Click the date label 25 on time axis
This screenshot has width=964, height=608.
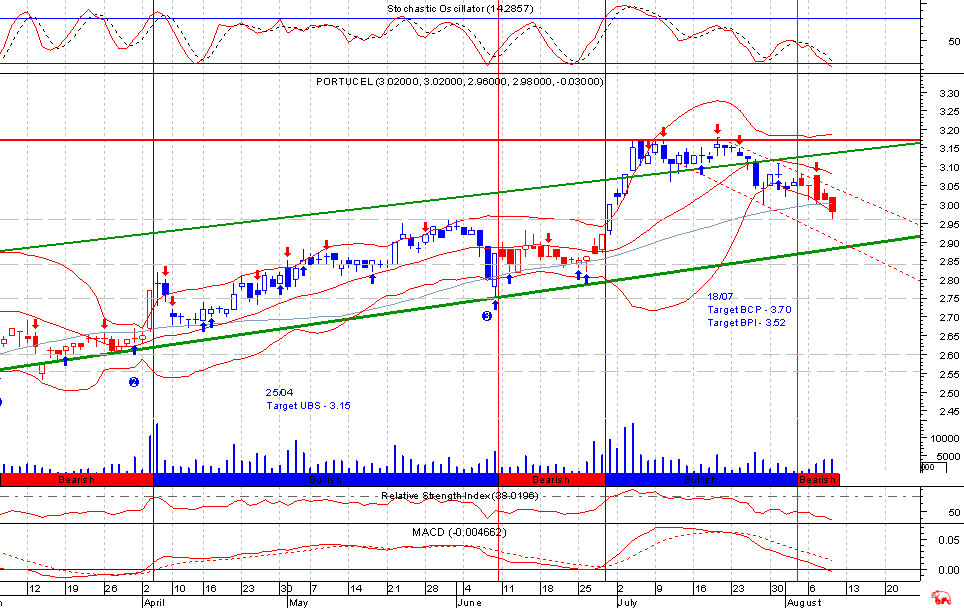585,589
